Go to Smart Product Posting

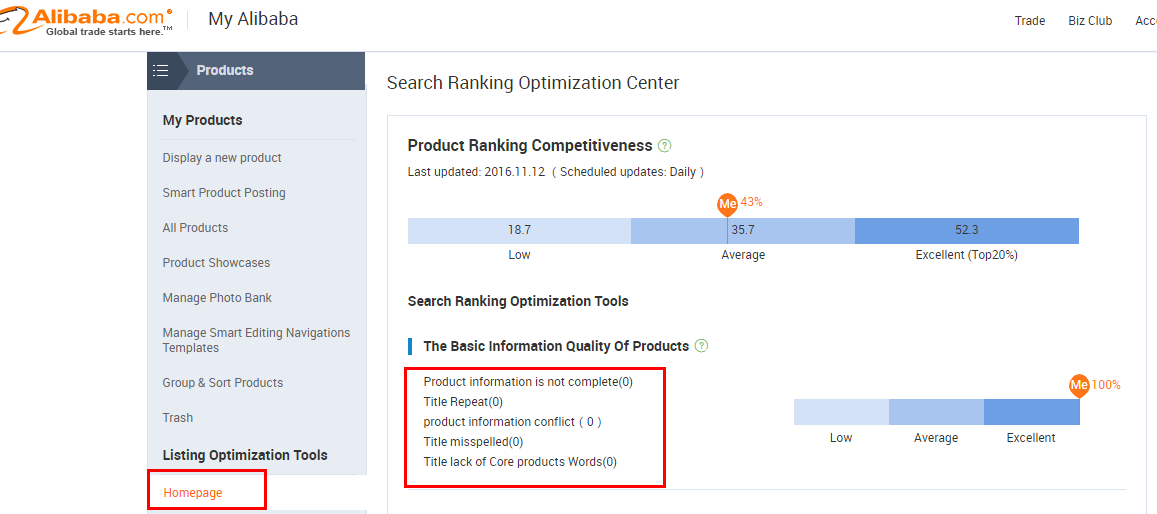click(224, 193)
